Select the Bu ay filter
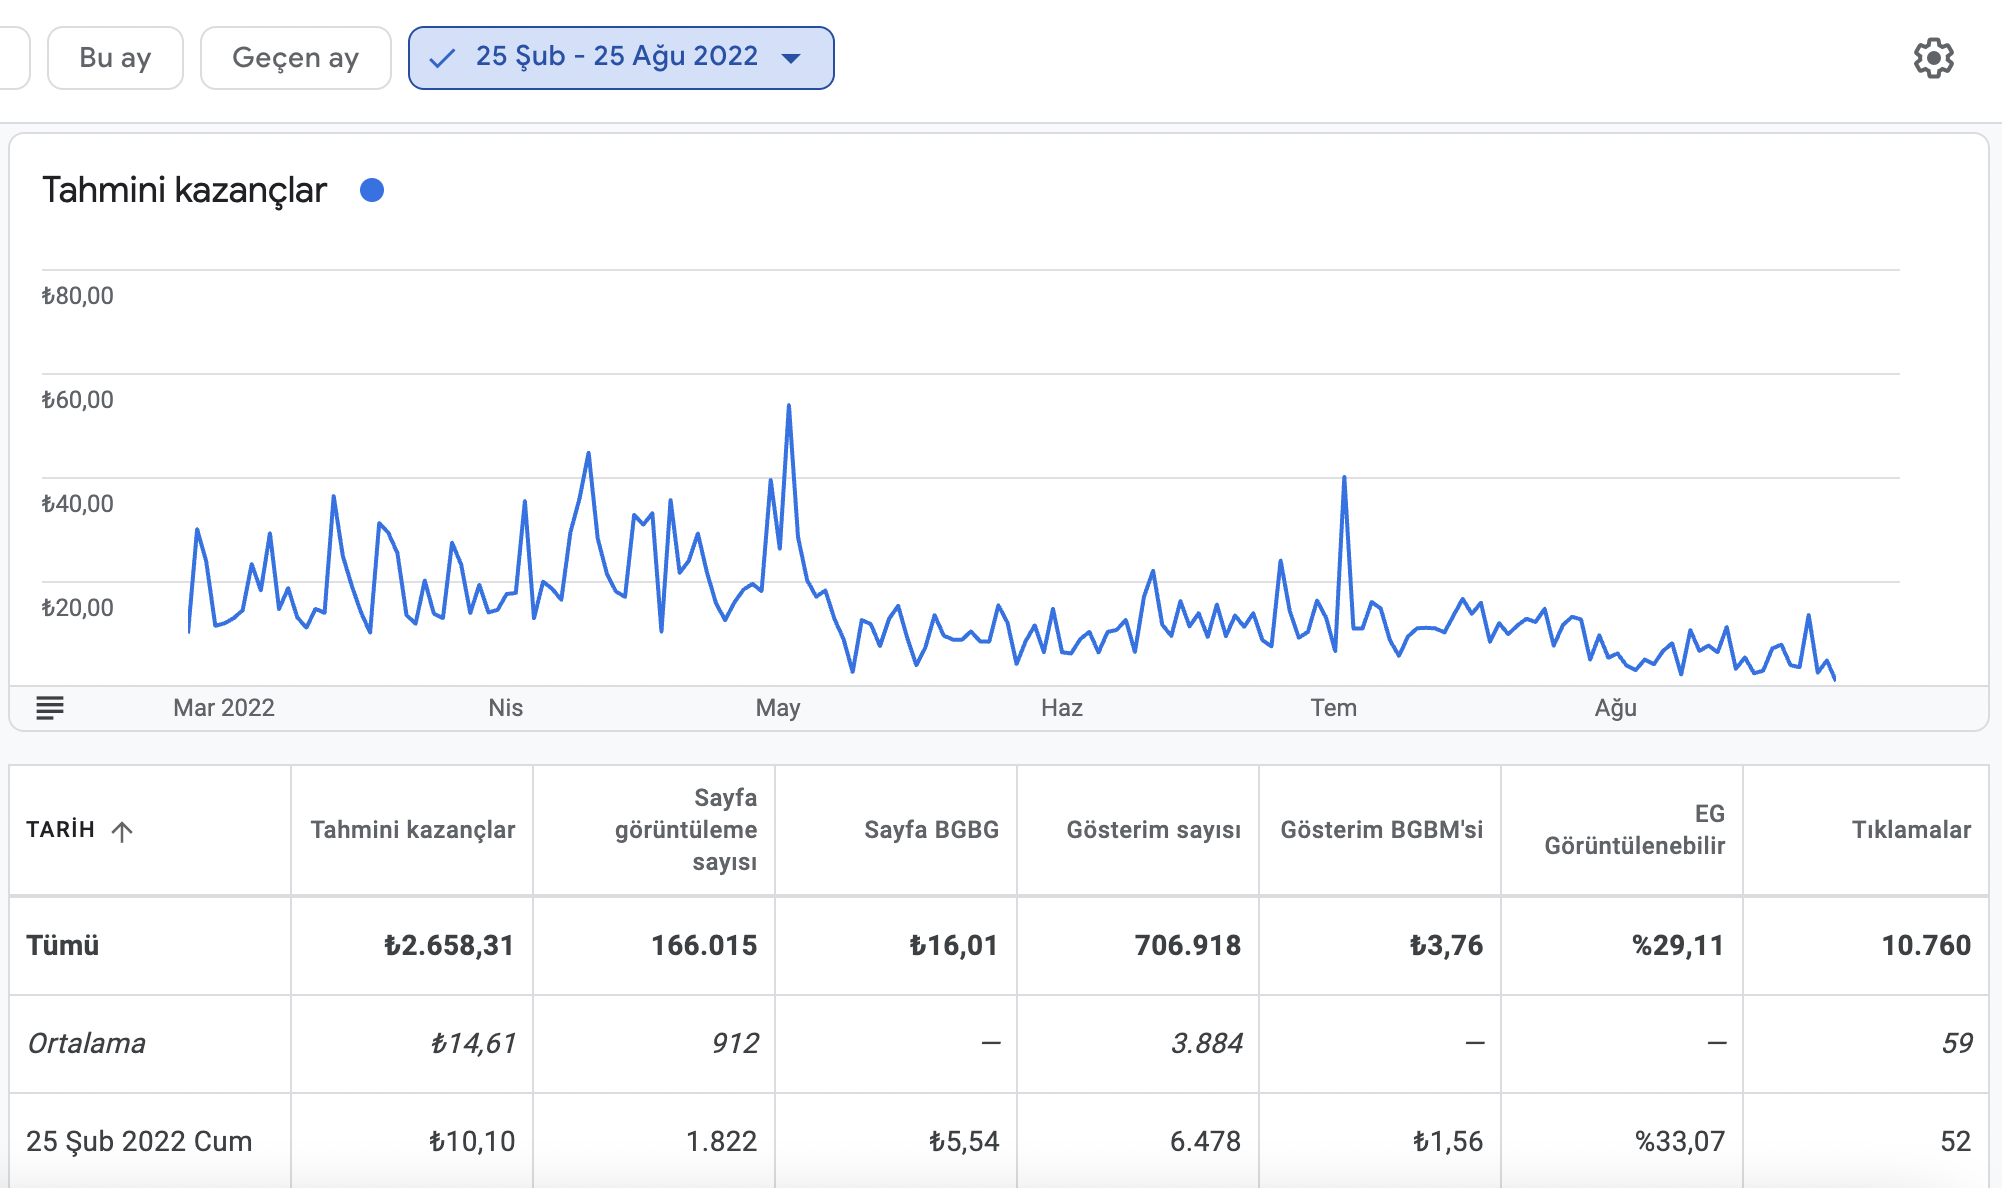The width and height of the screenshot is (2002, 1188). point(115,58)
